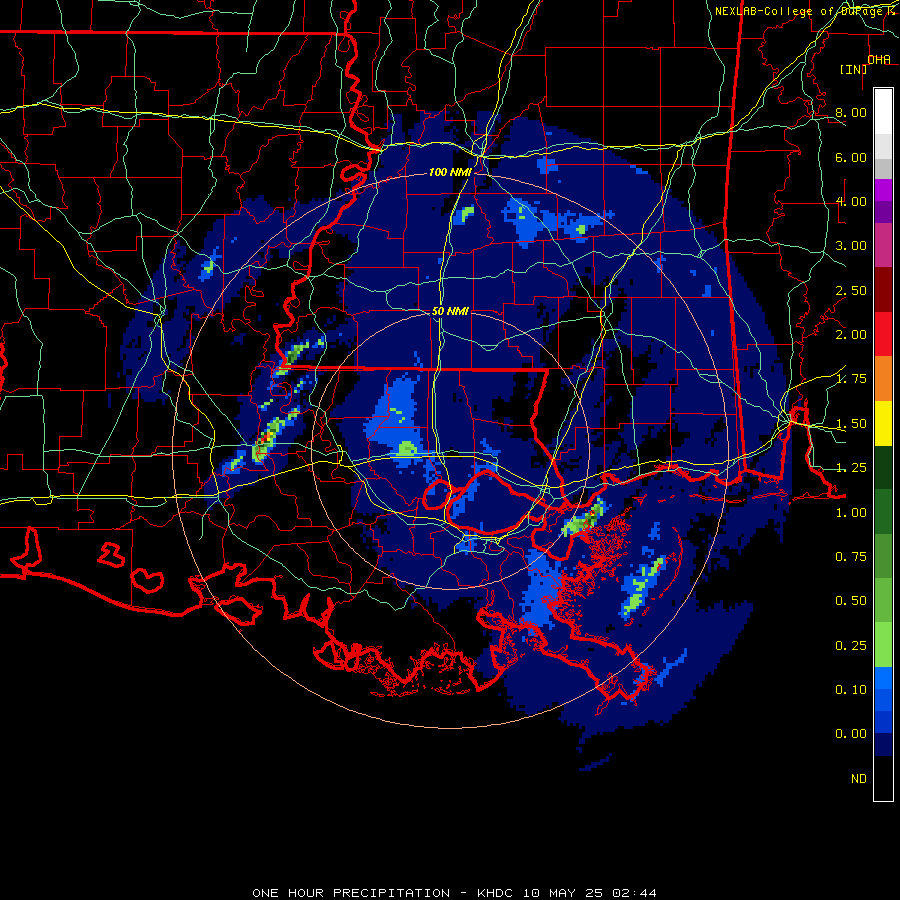Click the white 8.00 inch legend swatch
This screenshot has width=900, height=900.
click(x=883, y=111)
